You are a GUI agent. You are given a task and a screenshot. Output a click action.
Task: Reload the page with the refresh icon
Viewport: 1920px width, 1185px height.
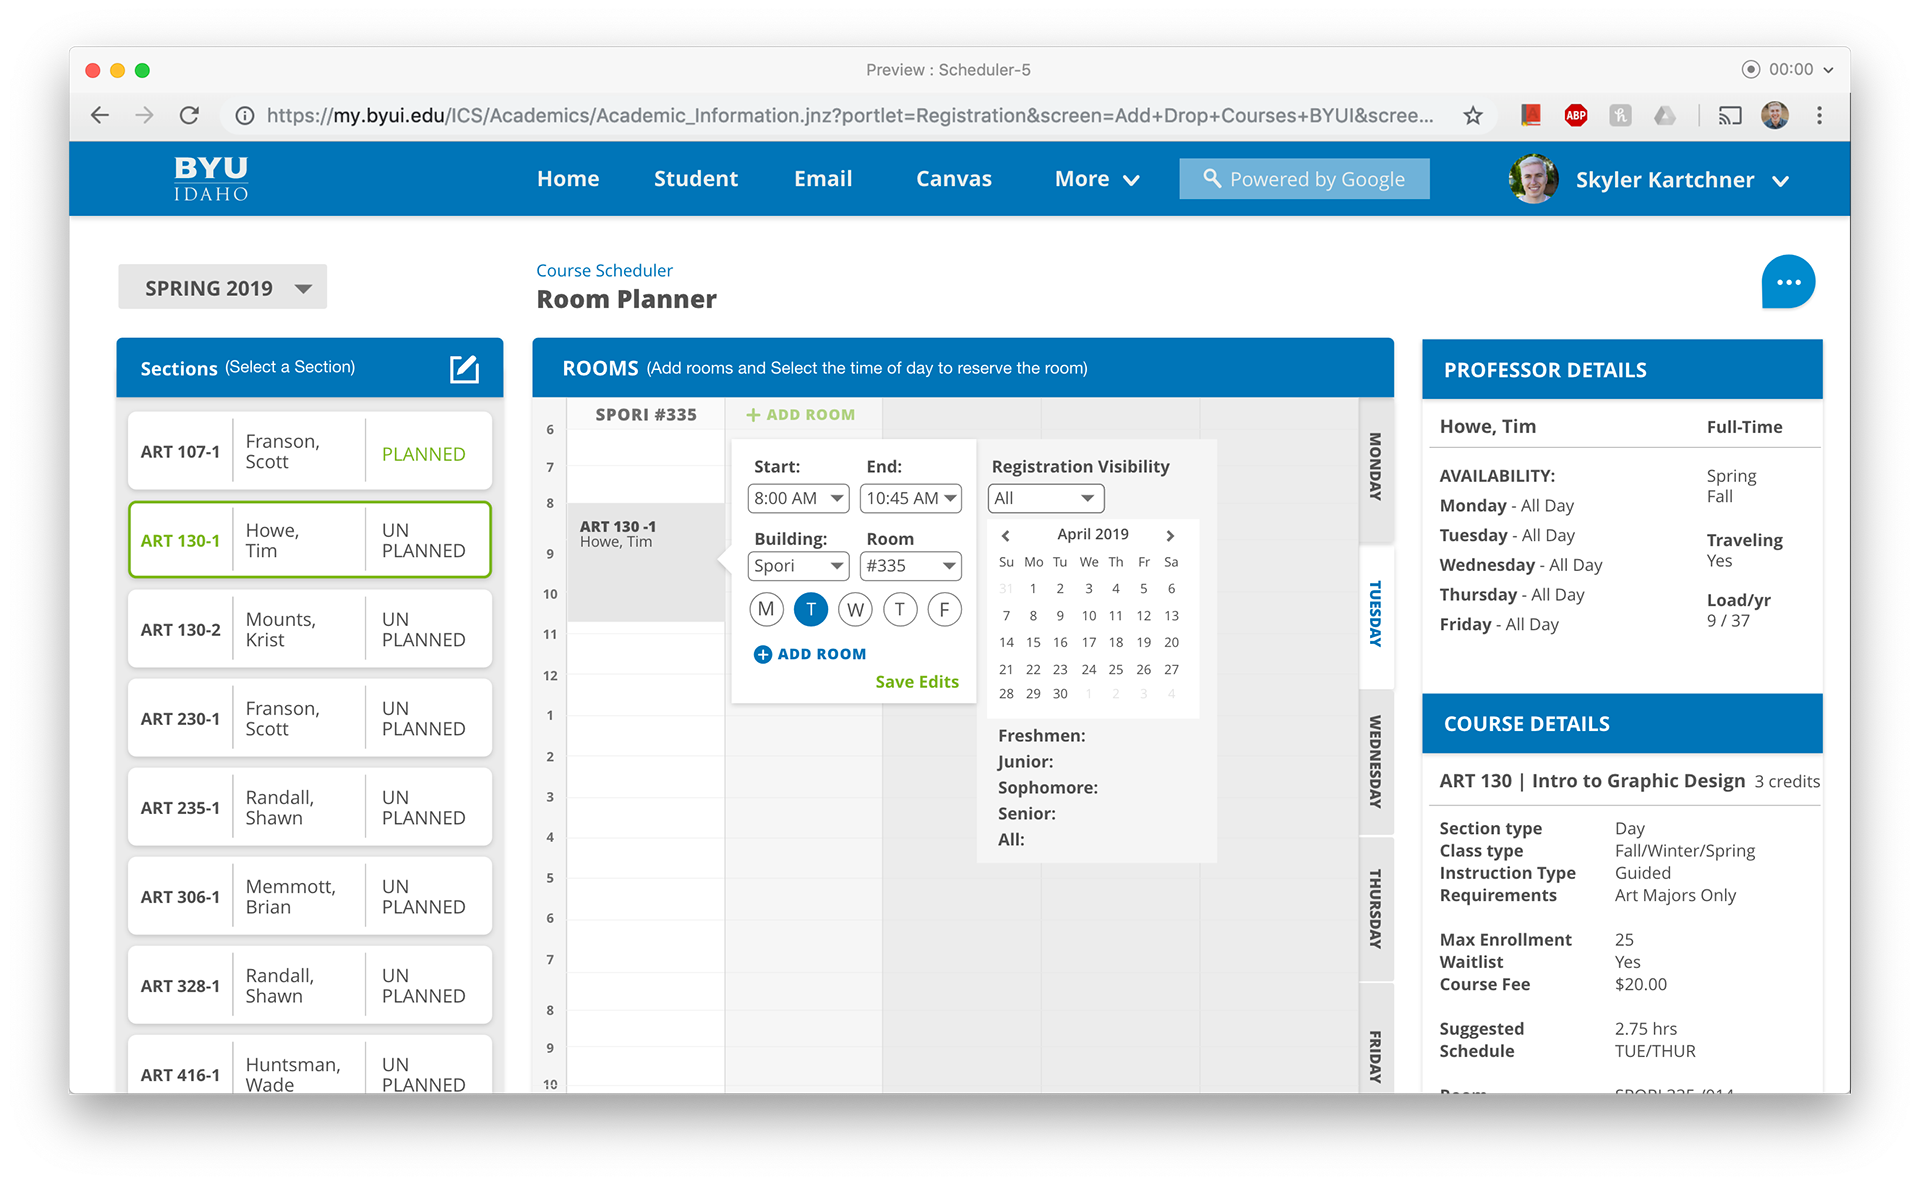tap(189, 115)
